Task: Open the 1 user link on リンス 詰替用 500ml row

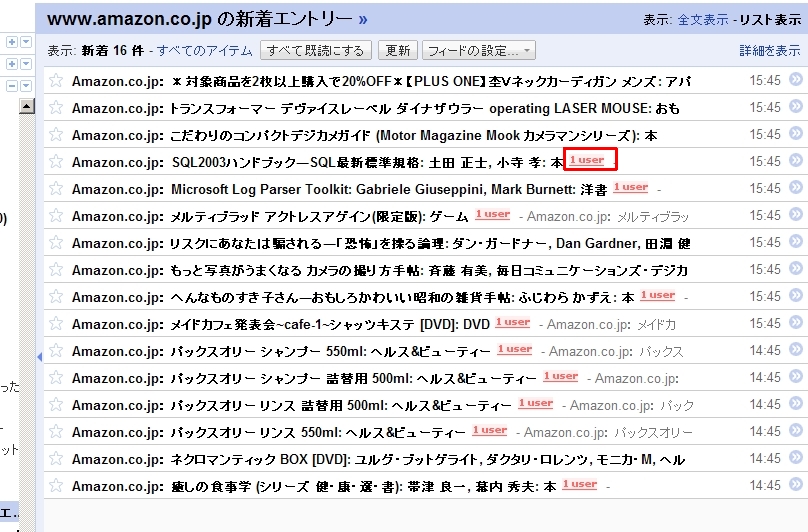Action: point(535,404)
